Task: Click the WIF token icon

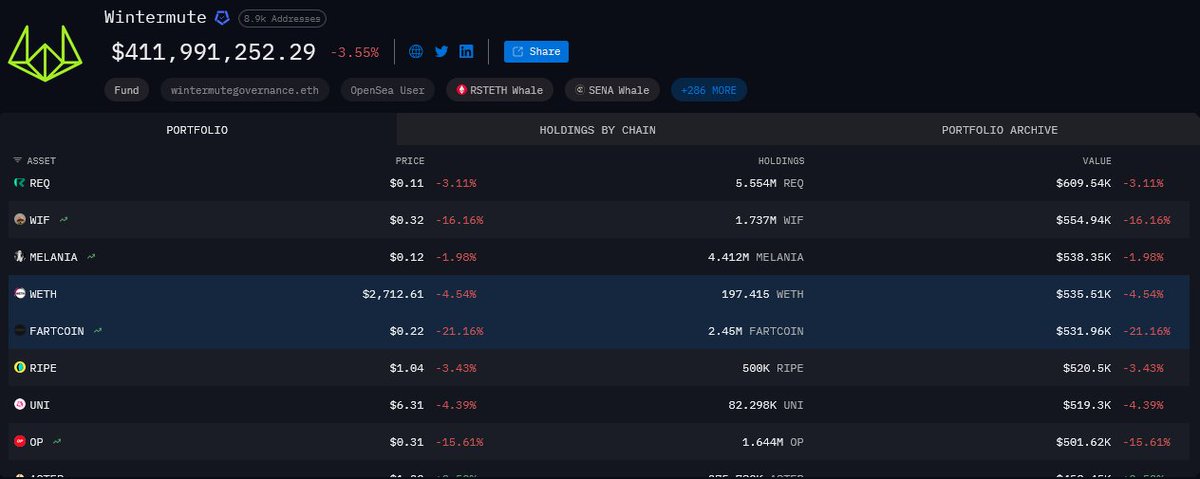Action: click(19, 219)
